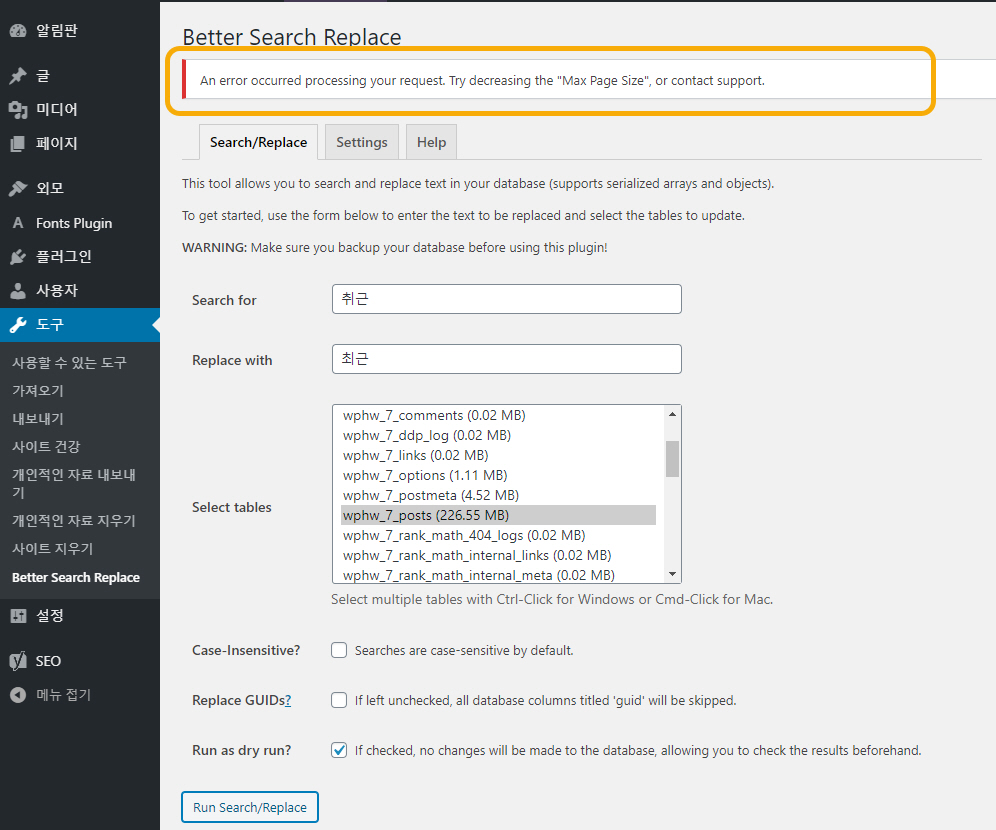Screen dimensions: 996x830
Task: Select wphw_7_options table
Action: 498,475
